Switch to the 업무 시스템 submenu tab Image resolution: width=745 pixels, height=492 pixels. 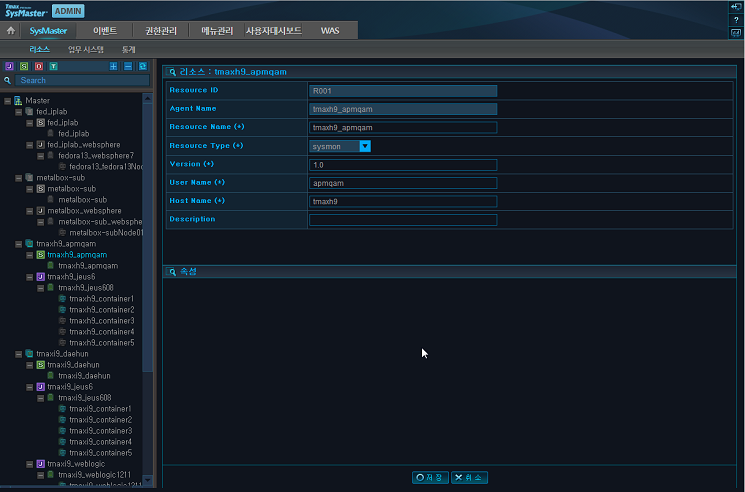[86, 49]
